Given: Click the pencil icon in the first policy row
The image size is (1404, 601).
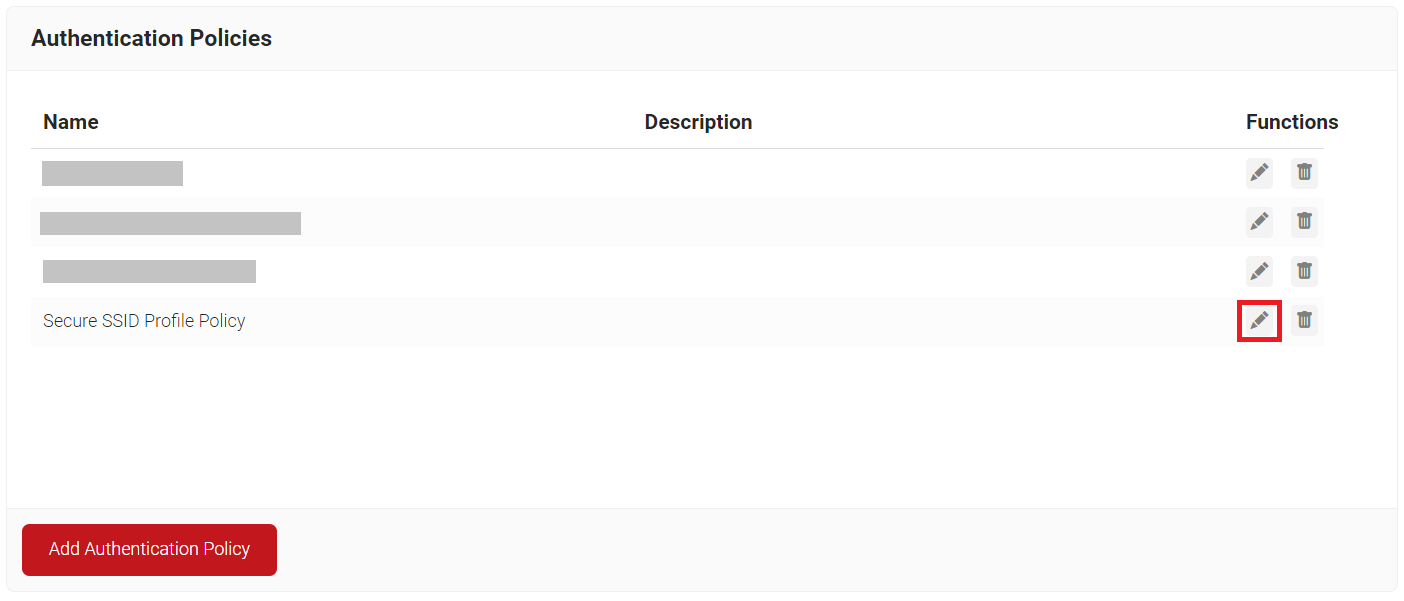Looking at the screenshot, I should coord(1259,173).
